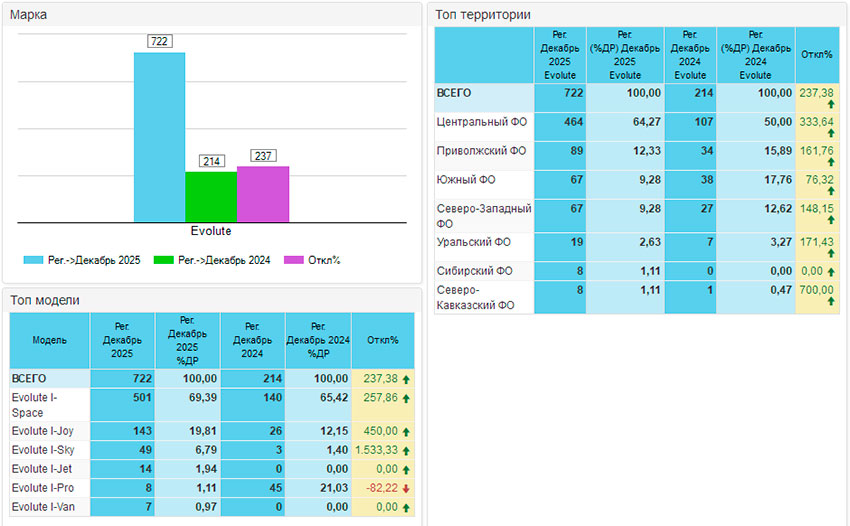Screen dimensions: 850x526
Task: Click the green arrow next to Evolute I-Sky 1.533,33
Action: coord(407,450)
